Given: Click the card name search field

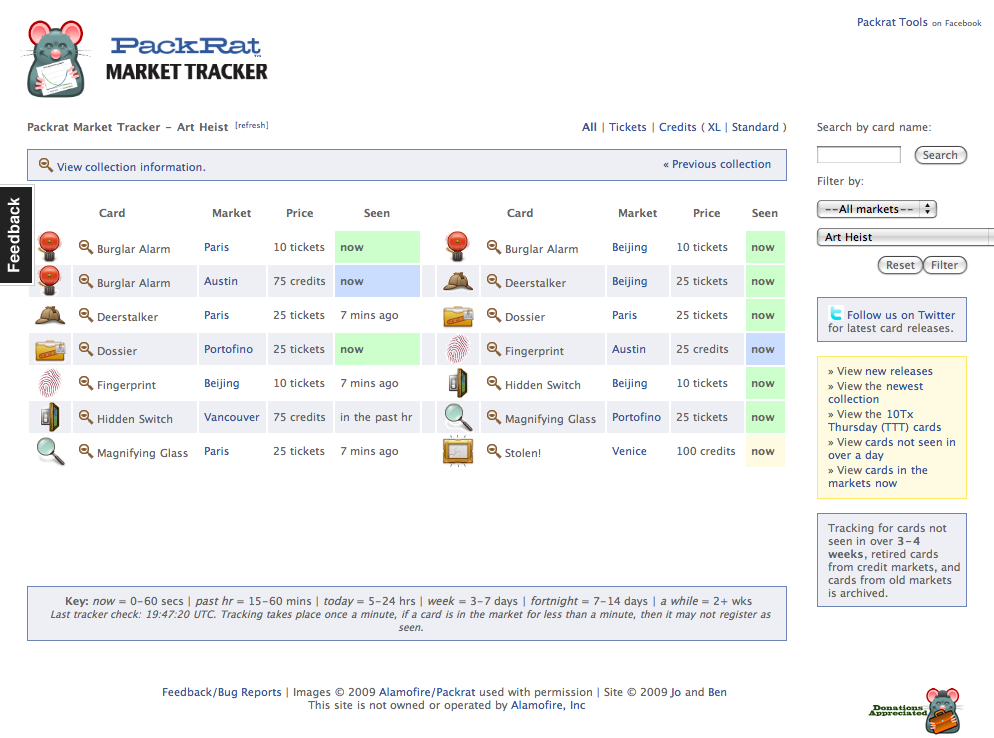Looking at the screenshot, I should (859, 155).
